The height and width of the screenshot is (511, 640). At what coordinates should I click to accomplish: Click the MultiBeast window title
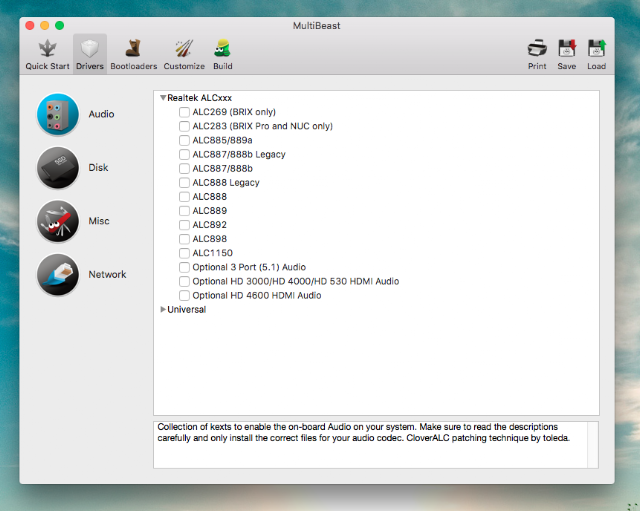coord(316,26)
